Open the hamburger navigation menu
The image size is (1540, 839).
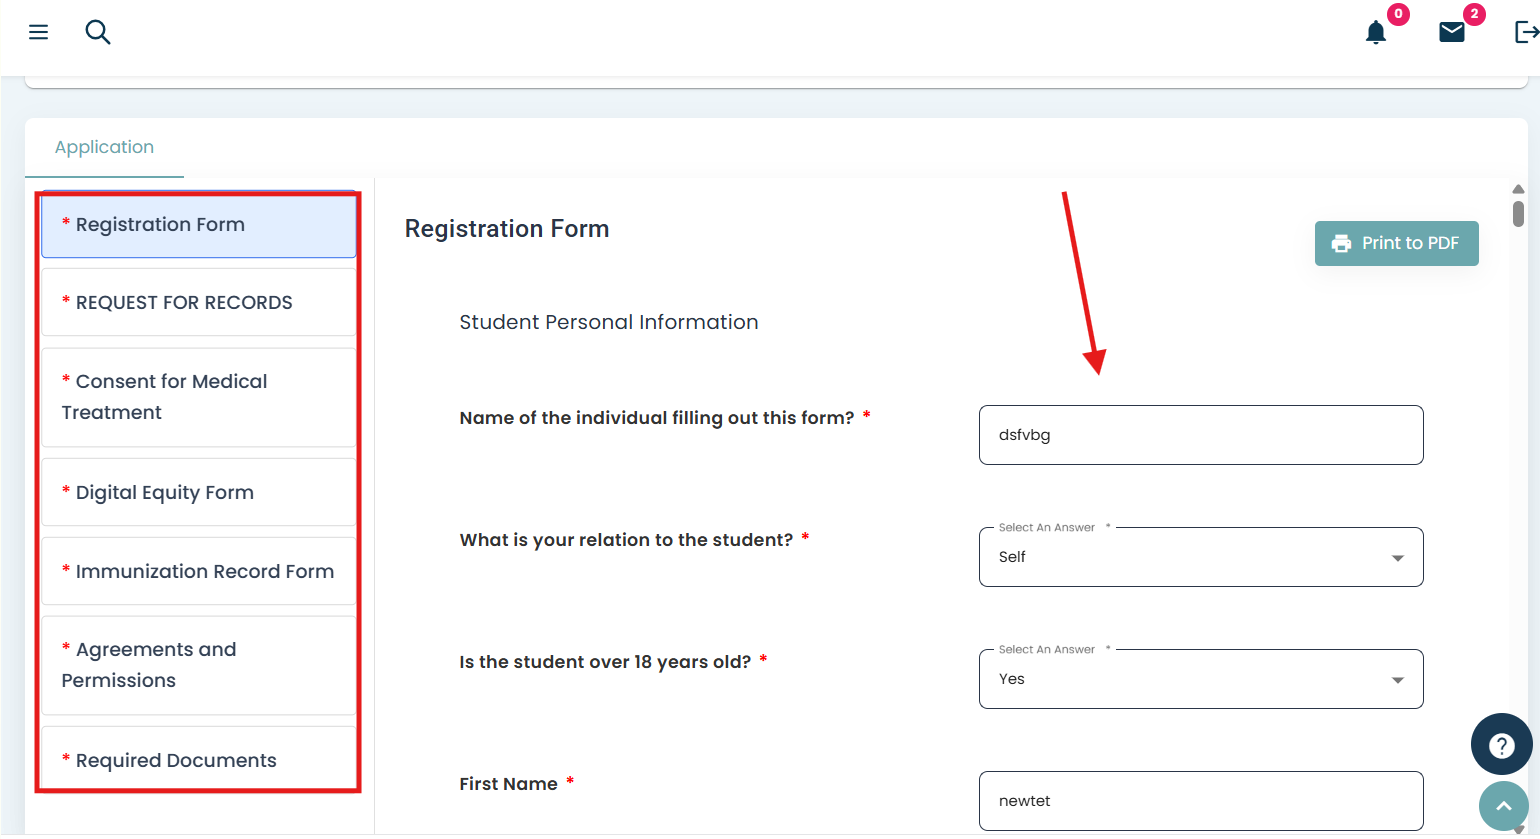click(x=39, y=32)
